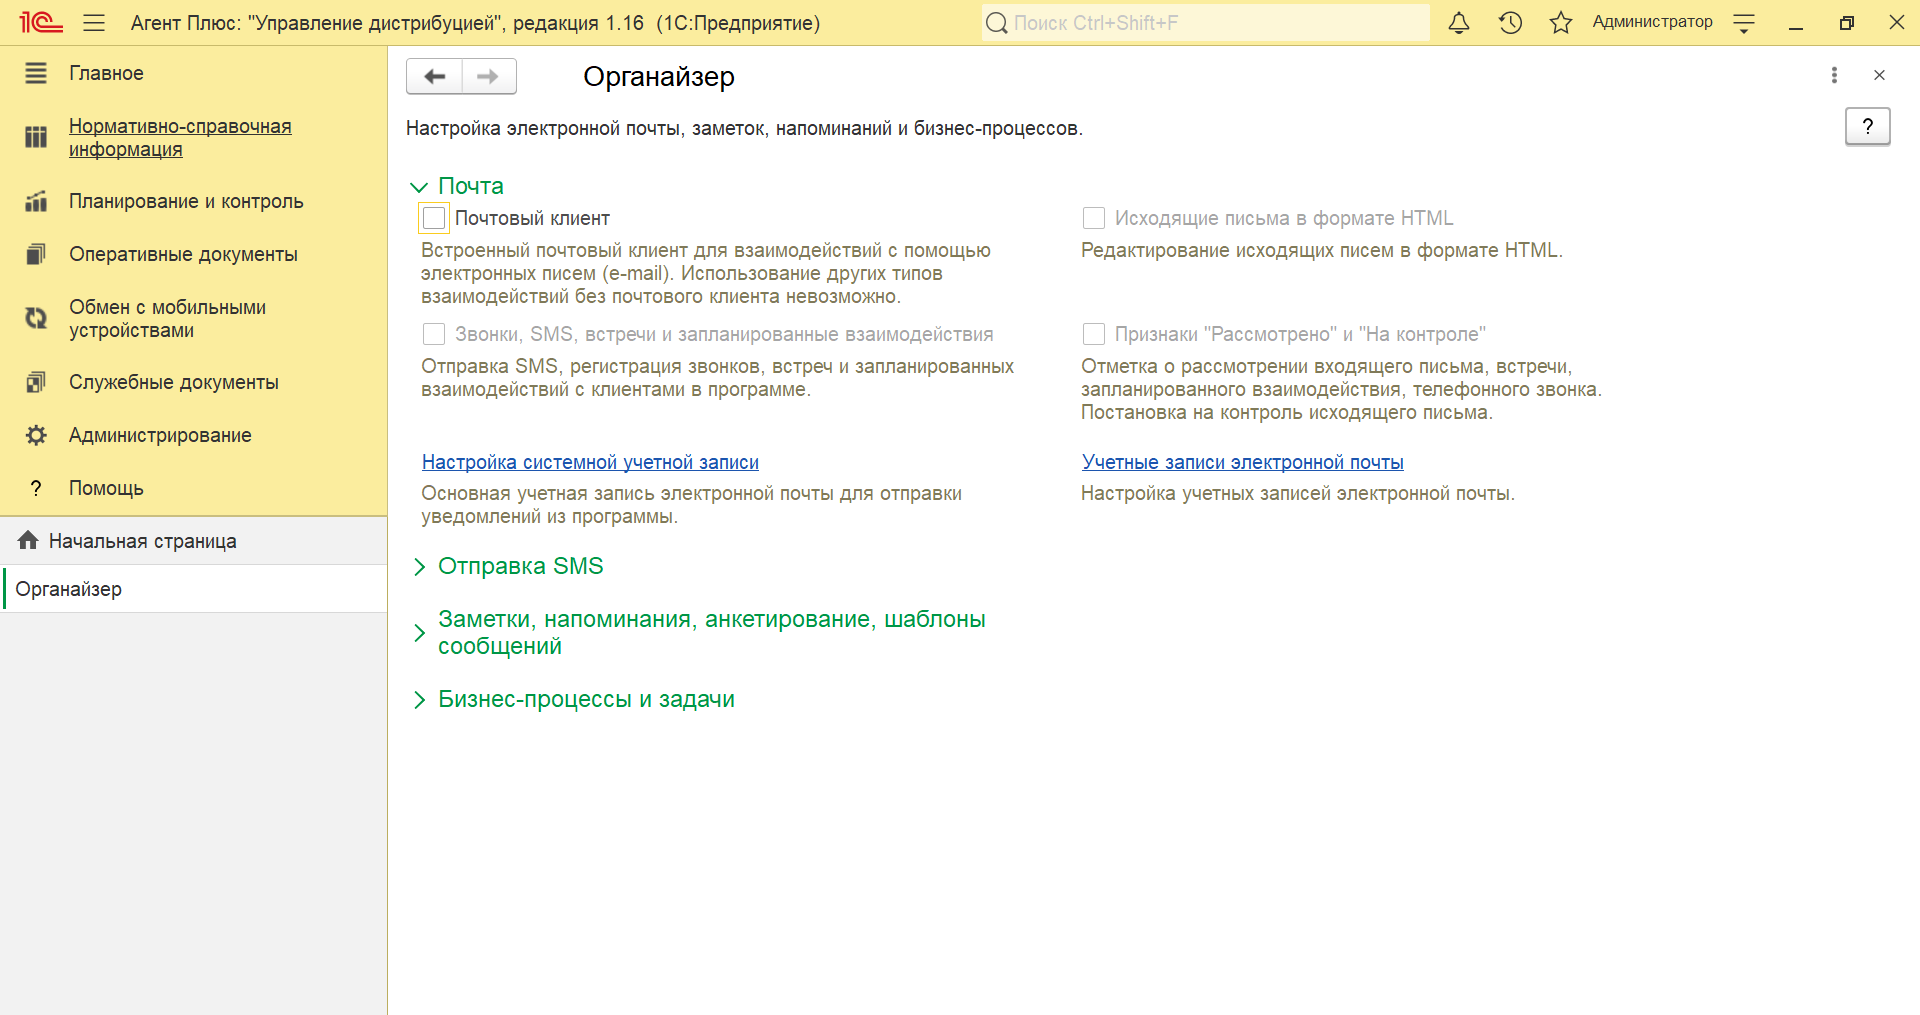Click the Оперативные документы icon
This screenshot has height=1015, width=1920.
click(36, 254)
